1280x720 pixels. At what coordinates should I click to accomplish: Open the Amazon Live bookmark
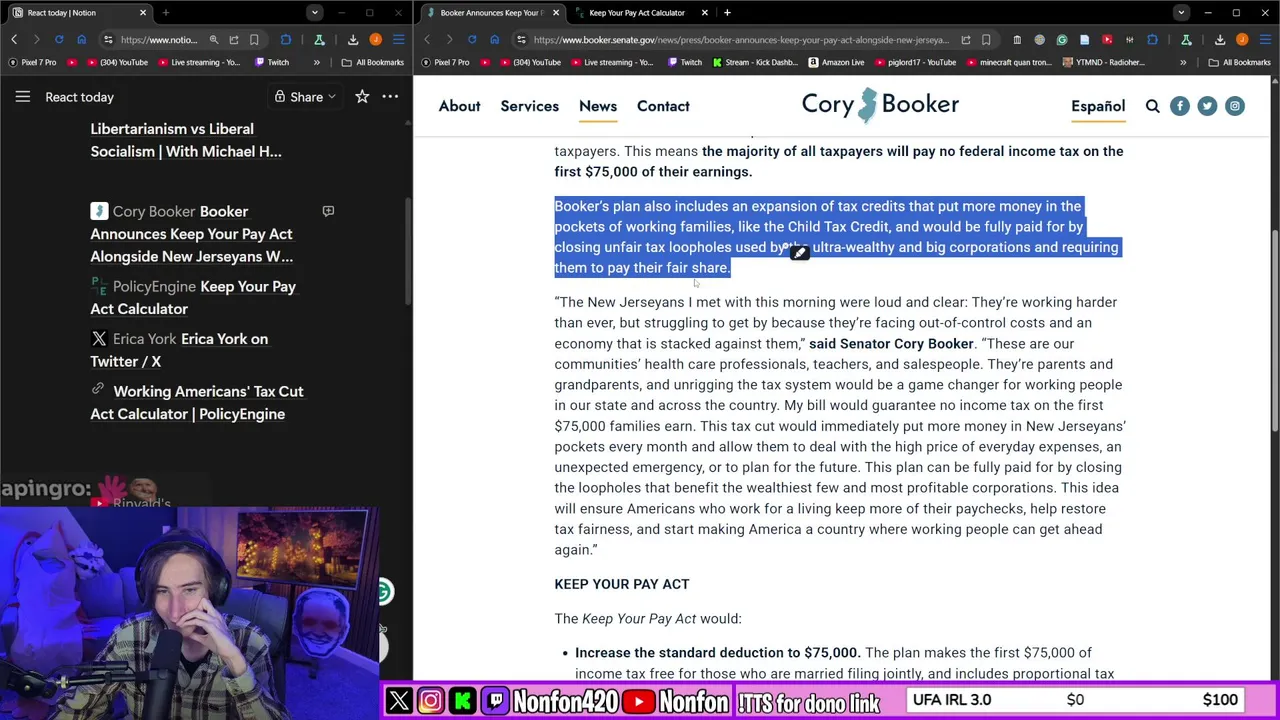tap(836, 62)
